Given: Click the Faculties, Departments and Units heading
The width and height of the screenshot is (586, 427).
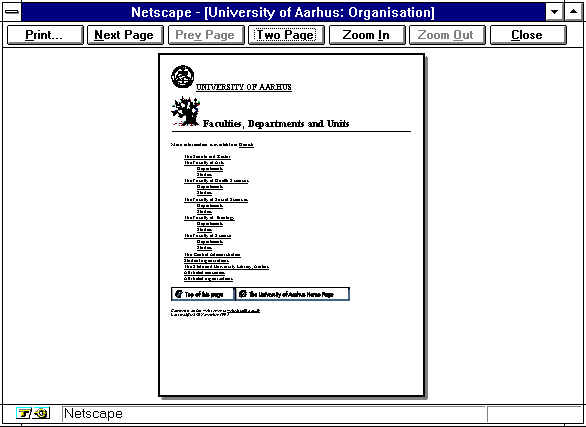Looking at the screenshot, I should point(276,124).
